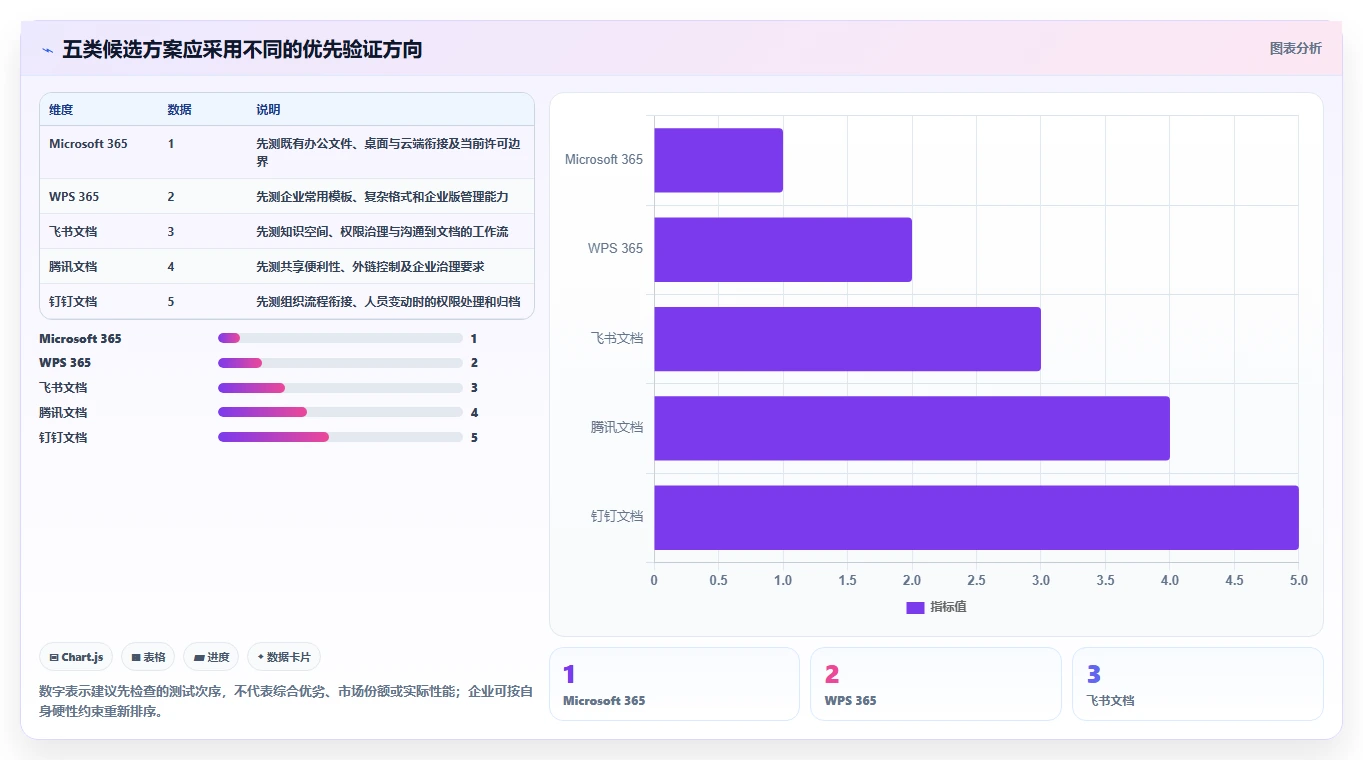
Task: Click the page title 五类候选方案应采用不同的优先验证方向
Action: [x=242, y=49]
